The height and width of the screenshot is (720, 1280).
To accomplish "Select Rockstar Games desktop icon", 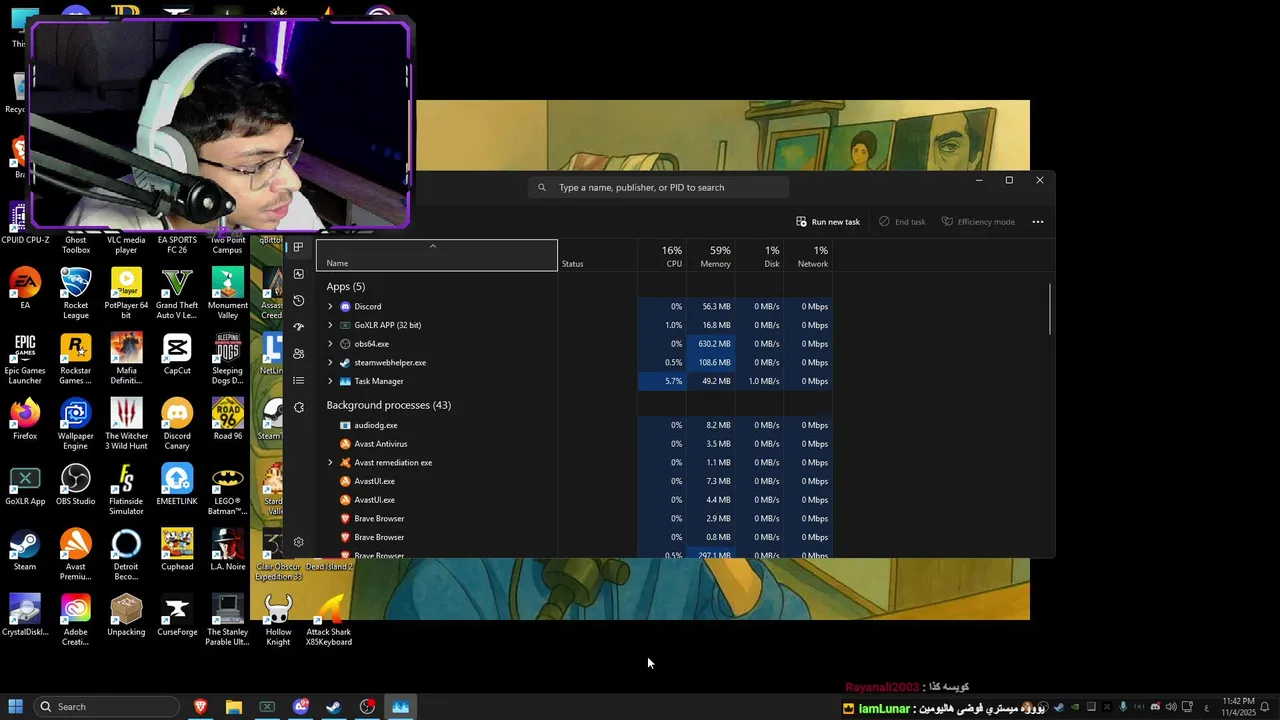I will [x=76, y=359].
